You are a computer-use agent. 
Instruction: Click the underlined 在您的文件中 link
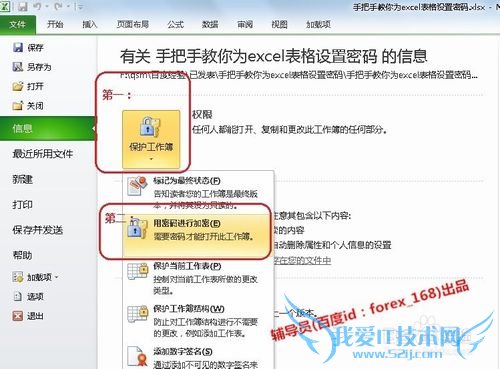point(302,260)
